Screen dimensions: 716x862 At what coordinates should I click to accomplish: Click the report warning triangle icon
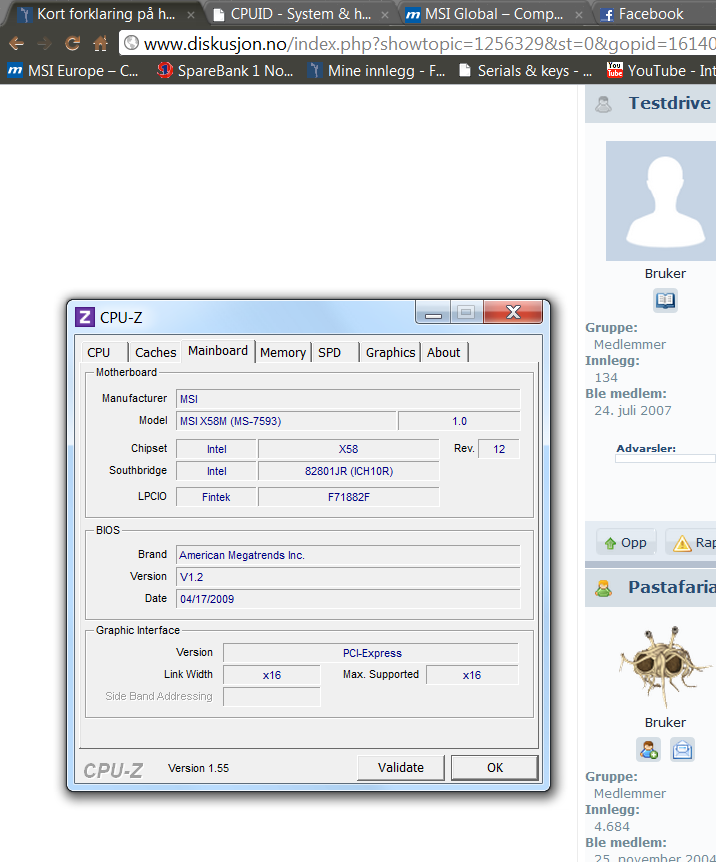coord(682,543)
